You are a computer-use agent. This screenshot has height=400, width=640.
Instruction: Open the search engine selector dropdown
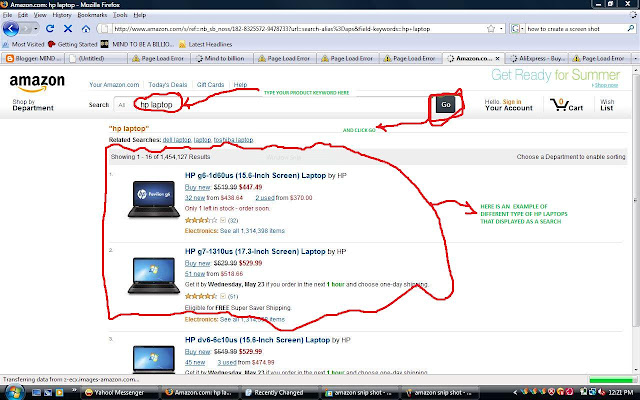518,29
